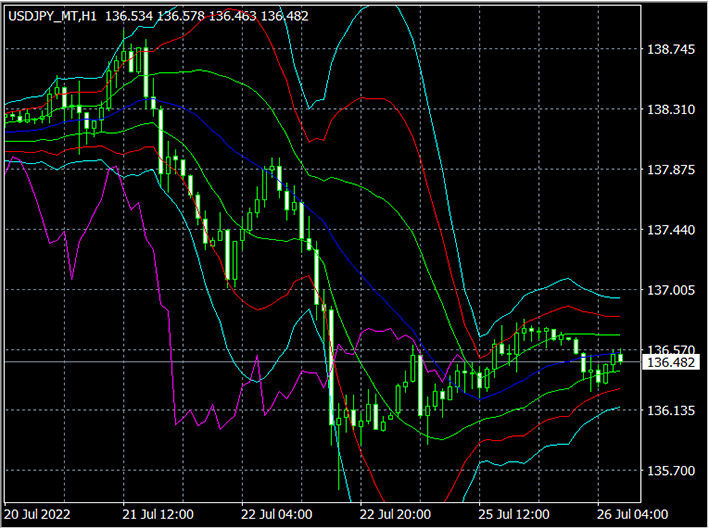
Task: Click the OHLC values 136.534 136.578 text
Action: coord(155,17)
